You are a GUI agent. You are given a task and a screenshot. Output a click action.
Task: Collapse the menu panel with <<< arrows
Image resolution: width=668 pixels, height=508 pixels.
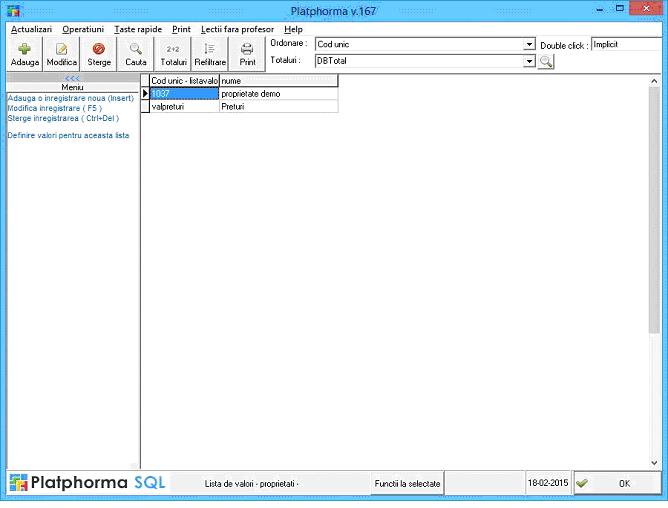[x=72, y=78]
